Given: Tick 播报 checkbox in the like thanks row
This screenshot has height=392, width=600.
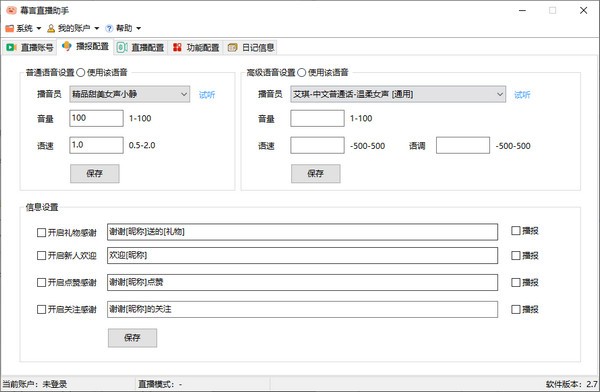Looking at the screenshot, I should click(x=516, y=283).
